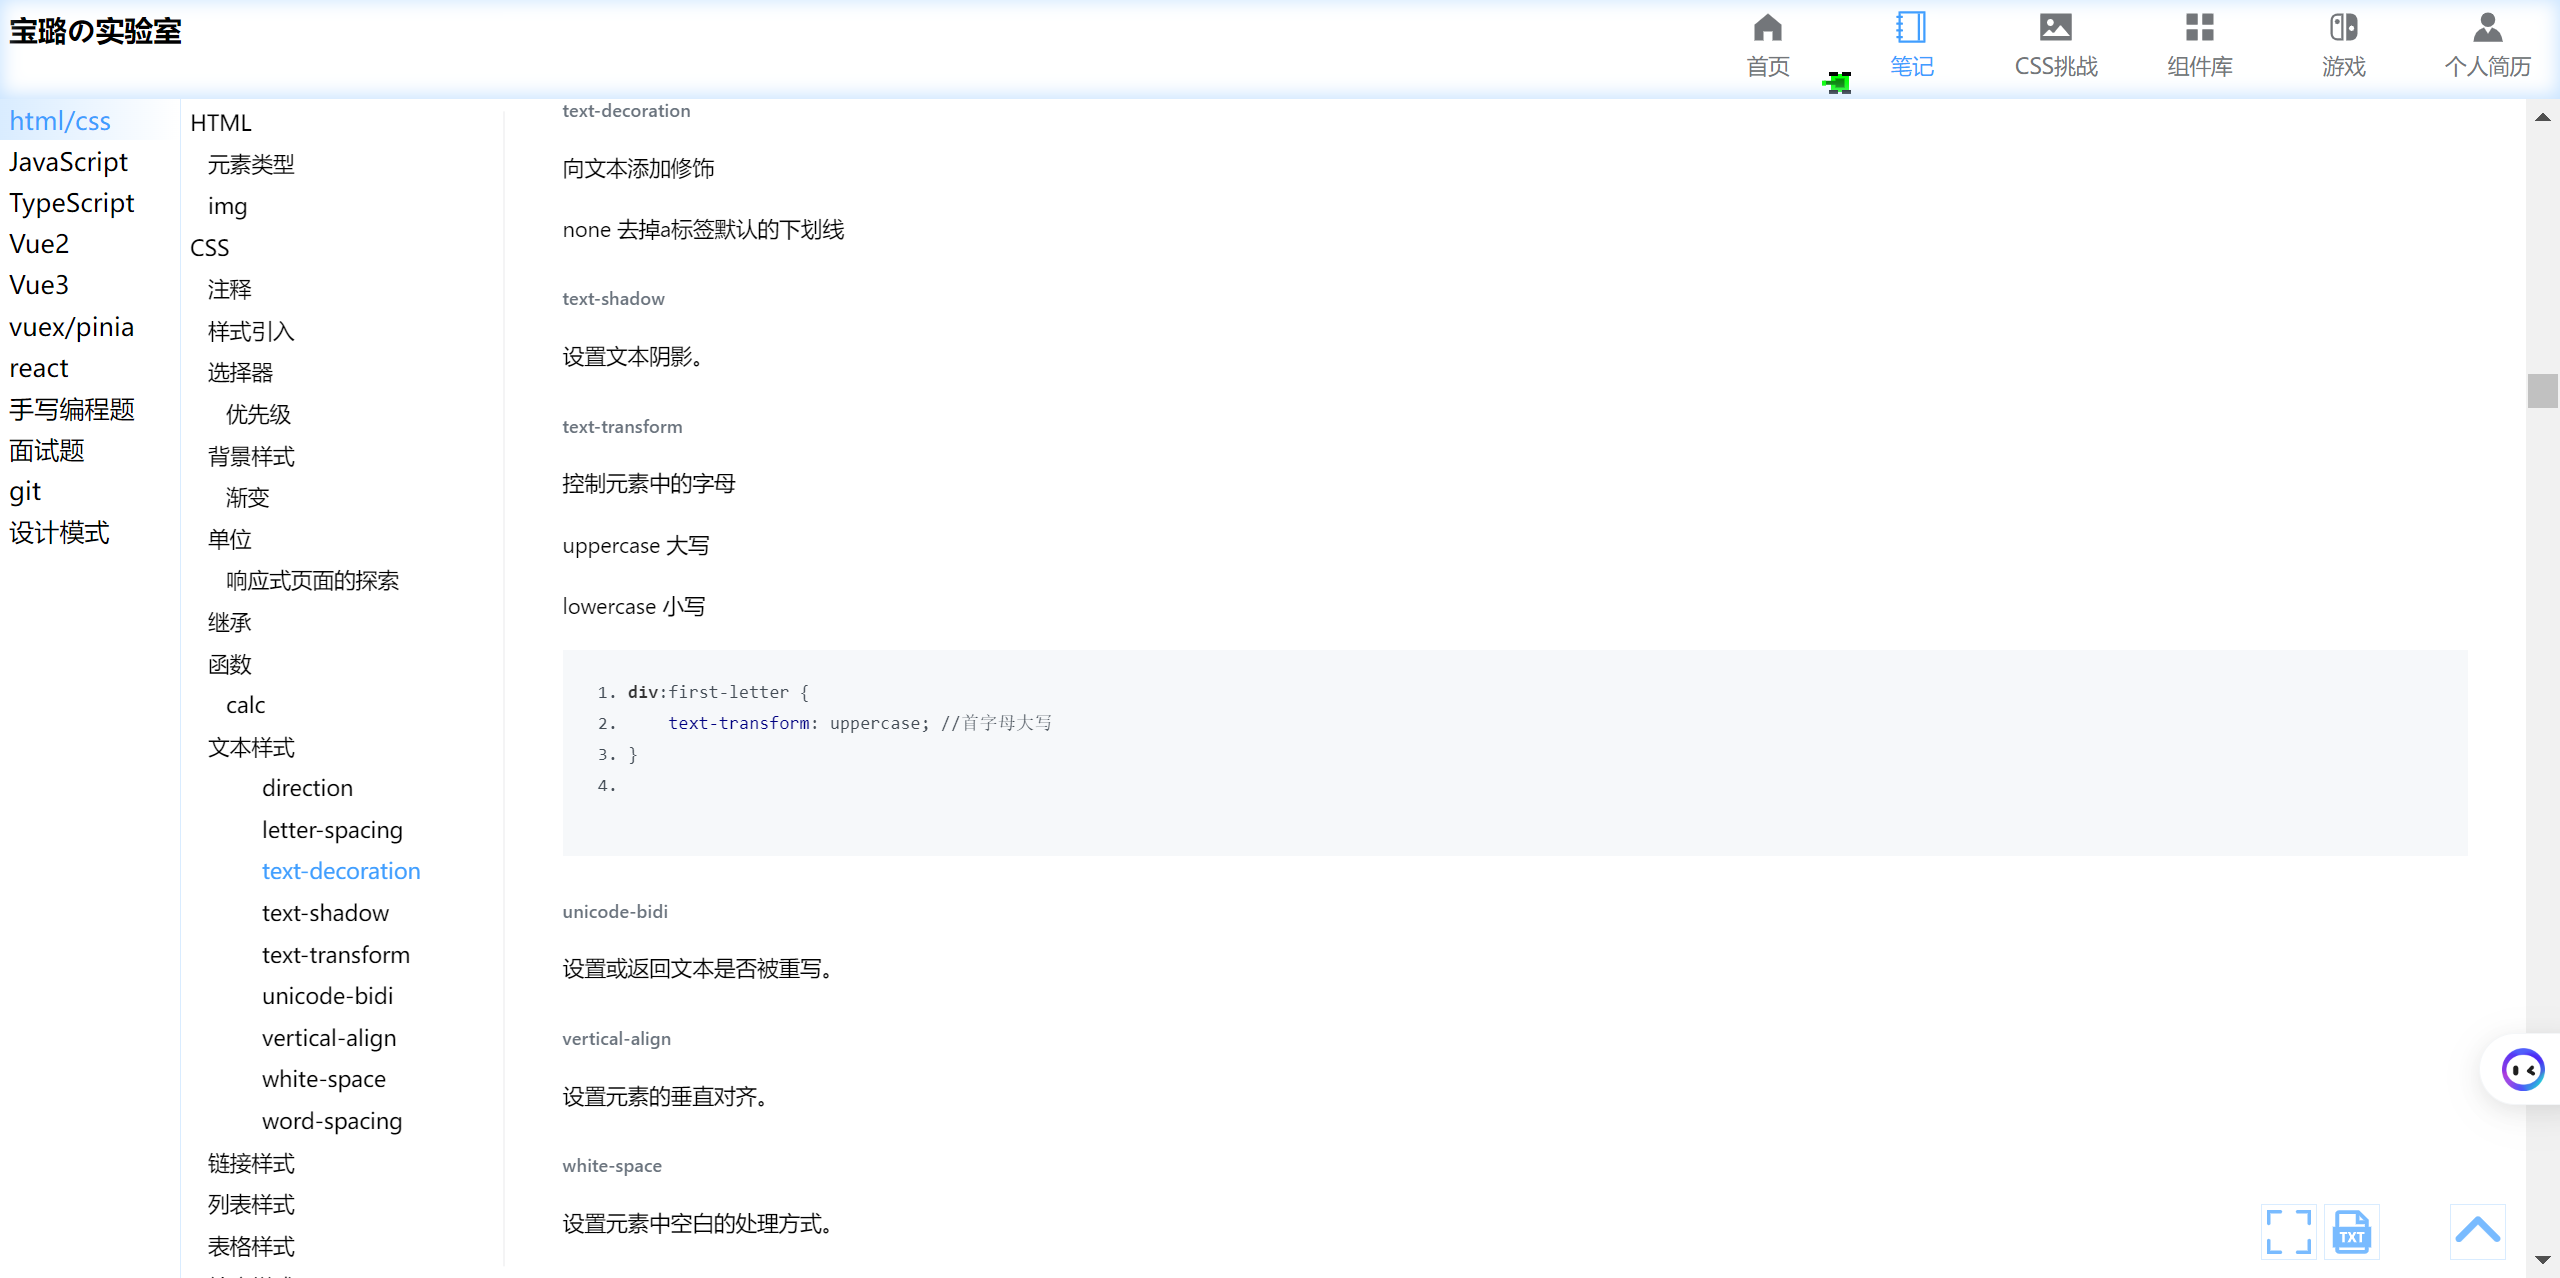
Task: Select the git notes category
Action: [25, 491]
